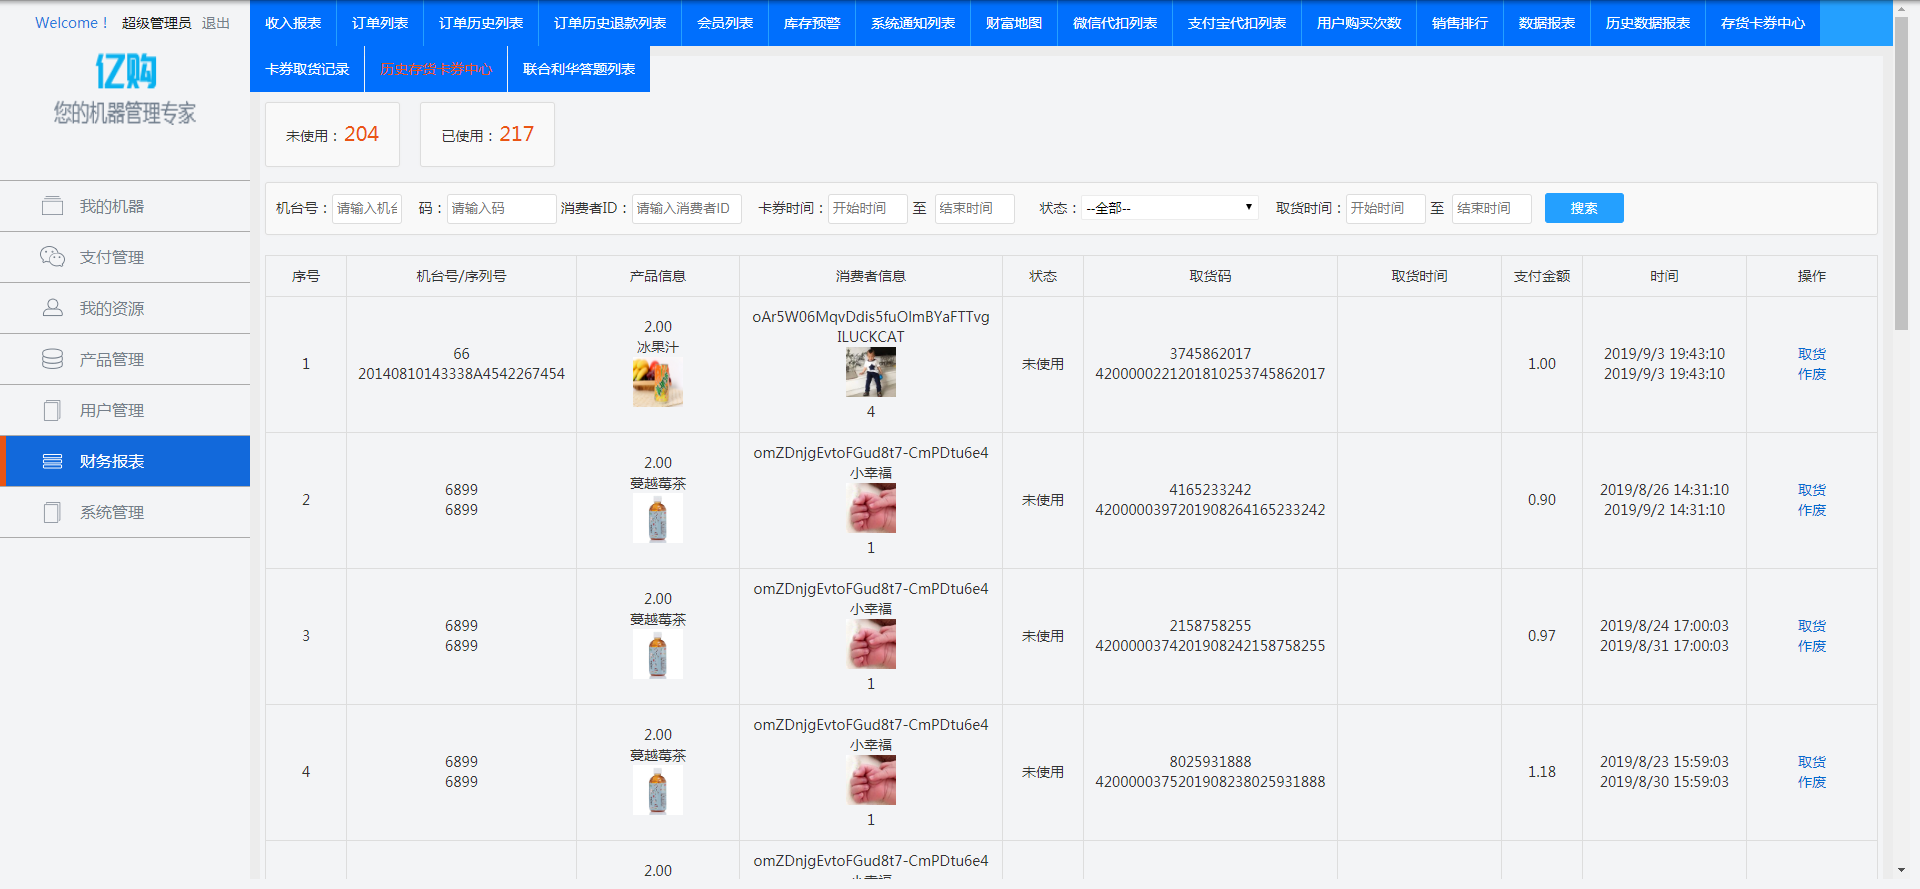Click the 我的机器 sidebar icon

(x=52, y=206)
